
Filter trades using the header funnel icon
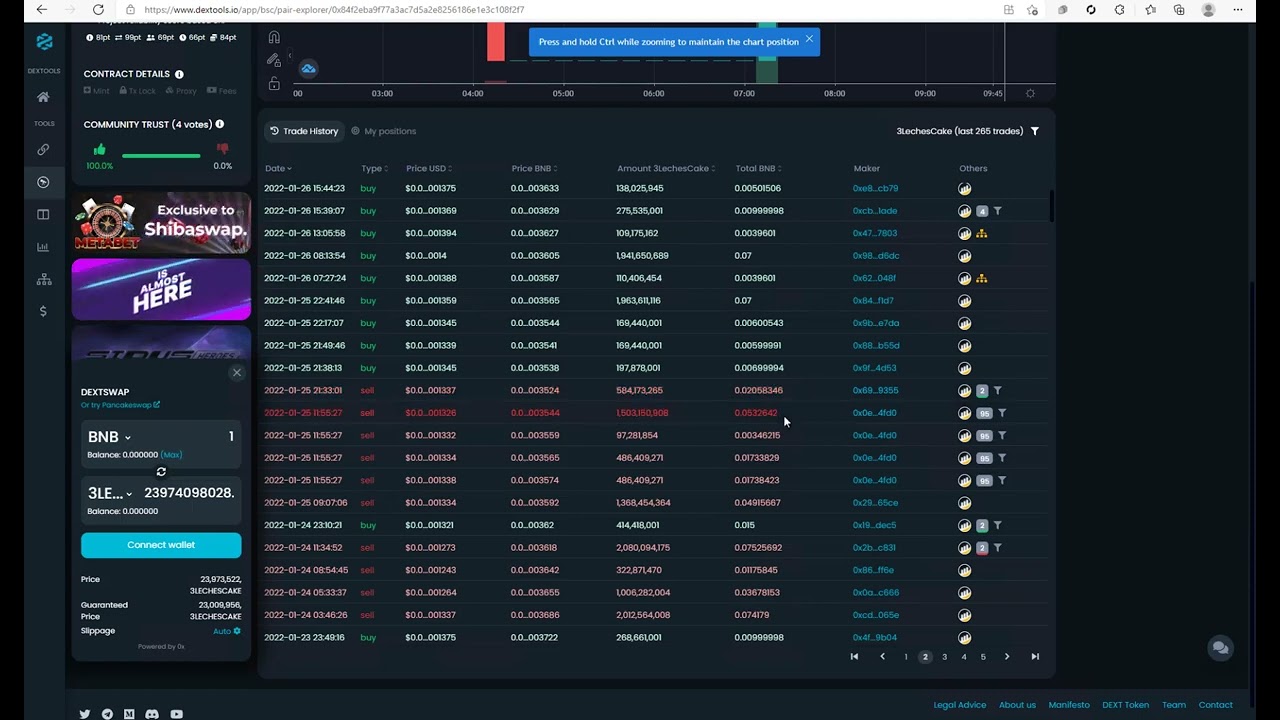coord(1035,131)
